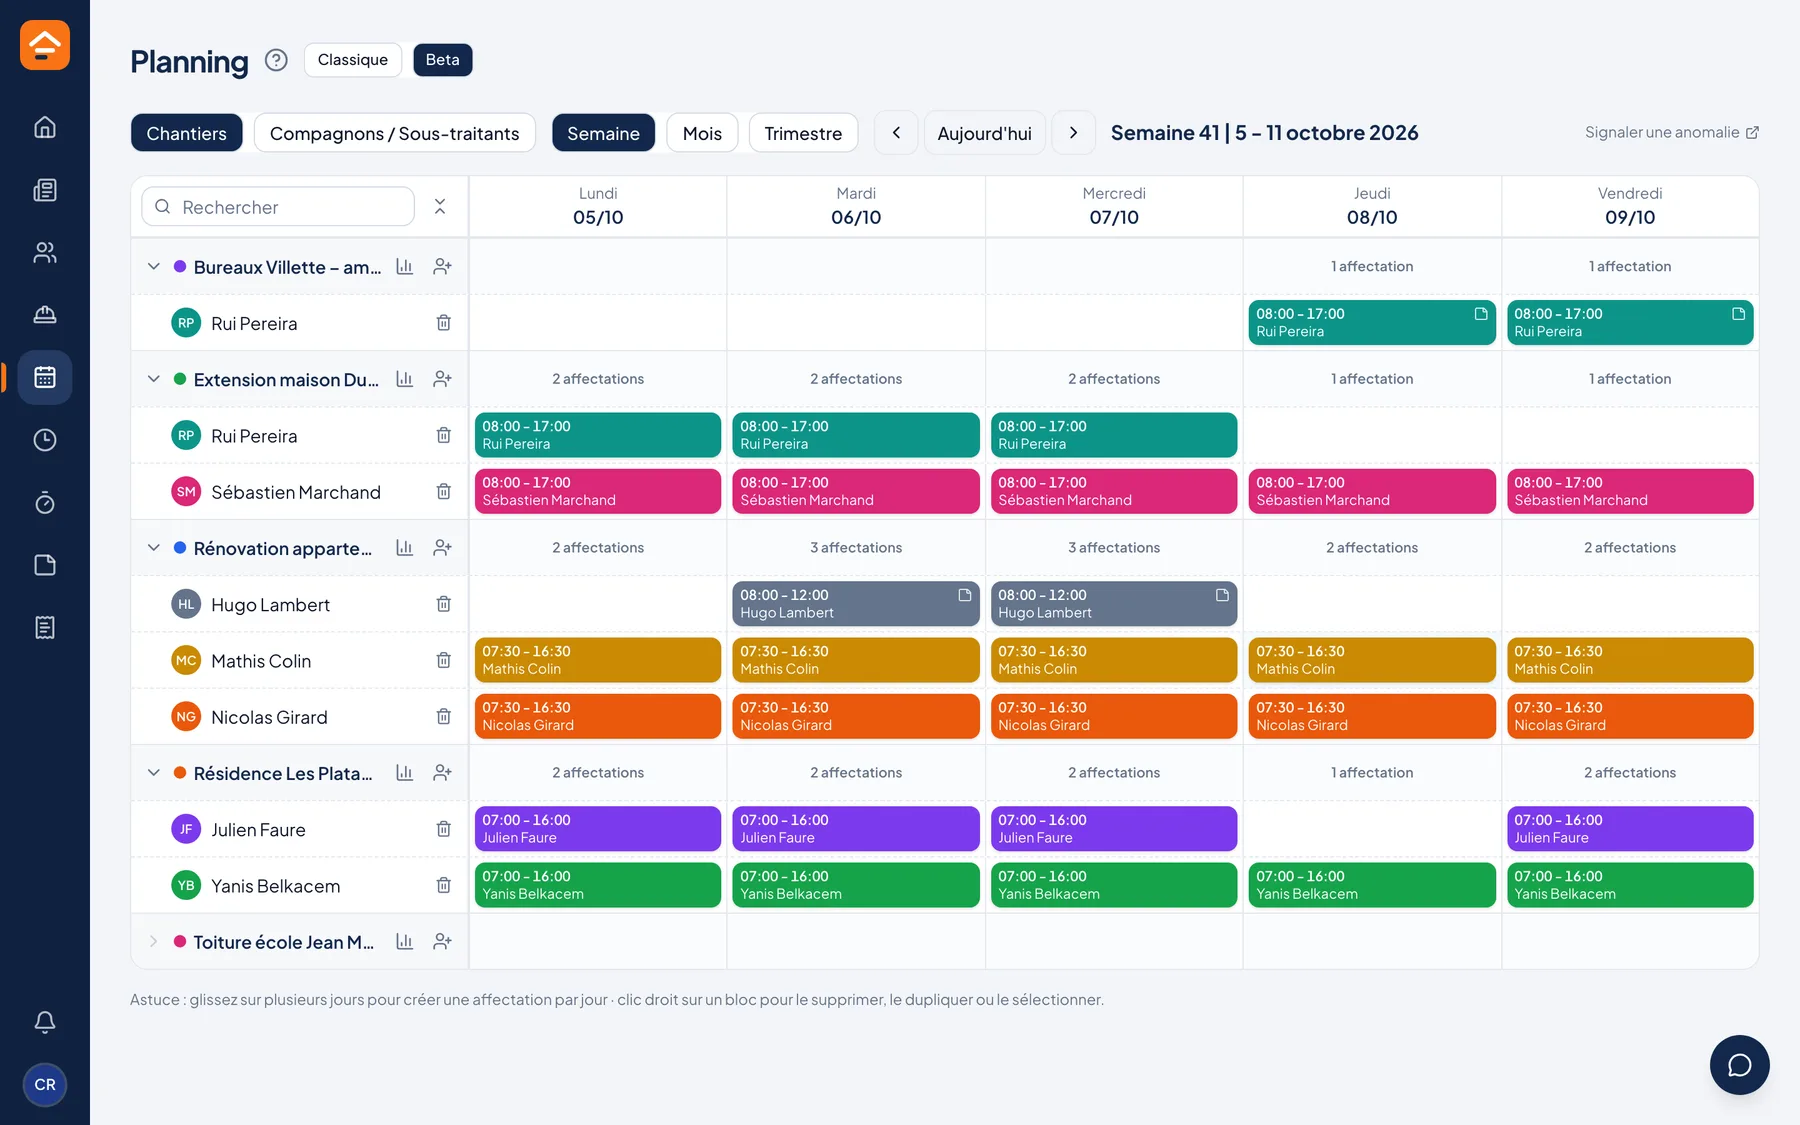Open the clock icon in sidebar
Image resolution: width=1800 pixels, height=1125 pixels.
(45, 440)
